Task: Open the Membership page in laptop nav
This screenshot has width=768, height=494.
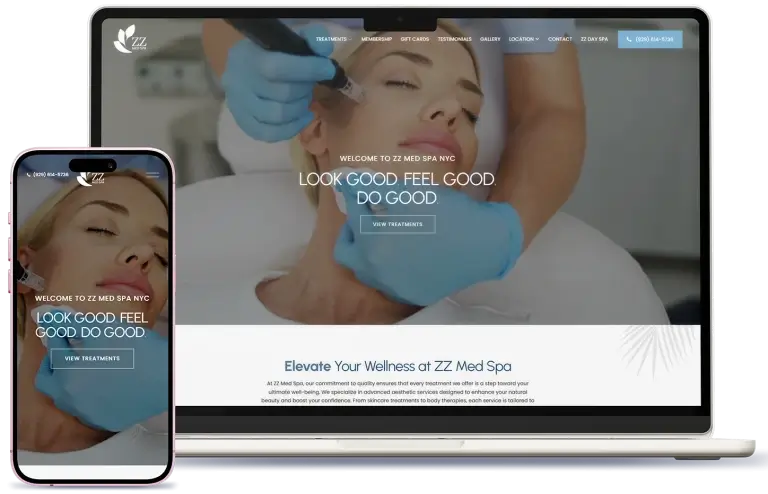Action: pyautogui.click(x=376, y=39)
